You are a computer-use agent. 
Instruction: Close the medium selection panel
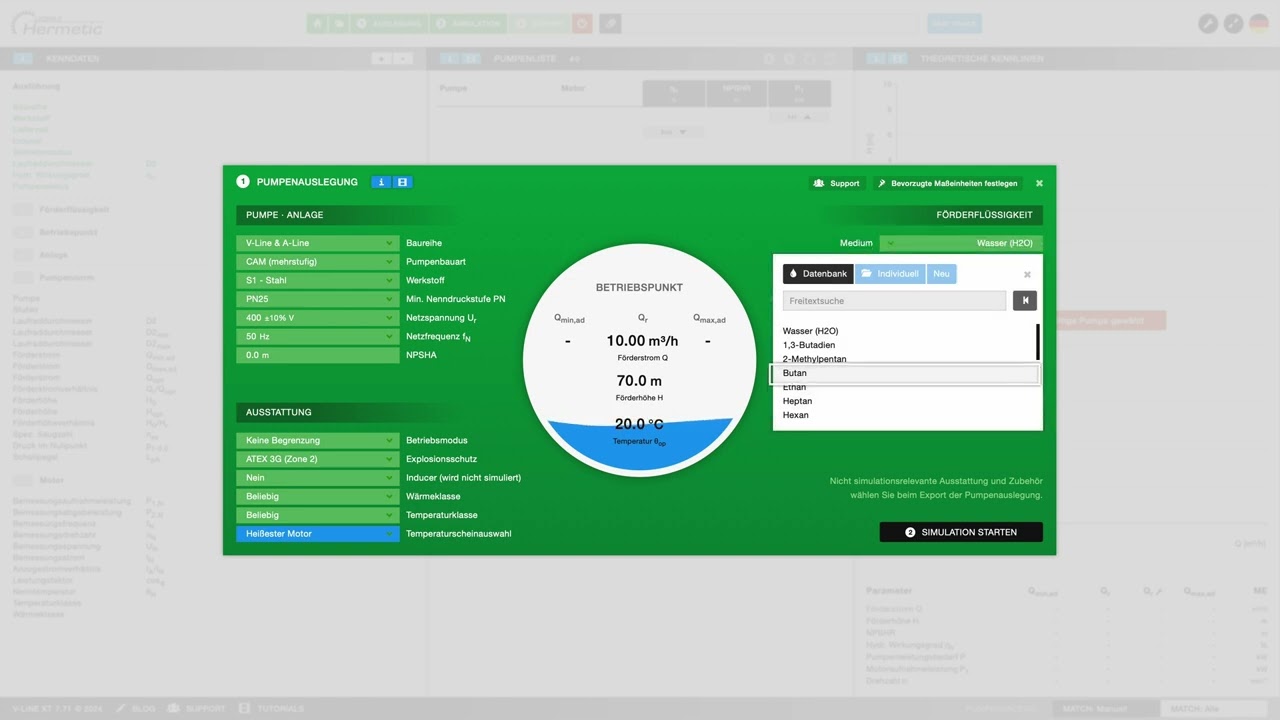click(x=1027, y=274)
